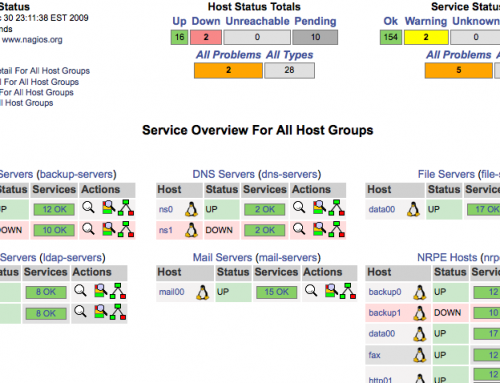Open the Mail Servers host group link
The height and width of the screenshot is (383, 500).
[x=222, y=257]
